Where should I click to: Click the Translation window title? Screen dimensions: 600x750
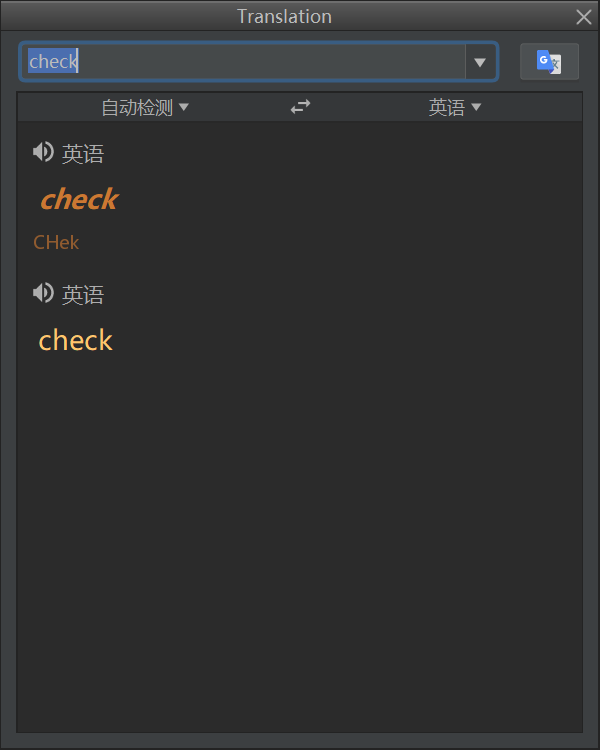tap(284, 16)
